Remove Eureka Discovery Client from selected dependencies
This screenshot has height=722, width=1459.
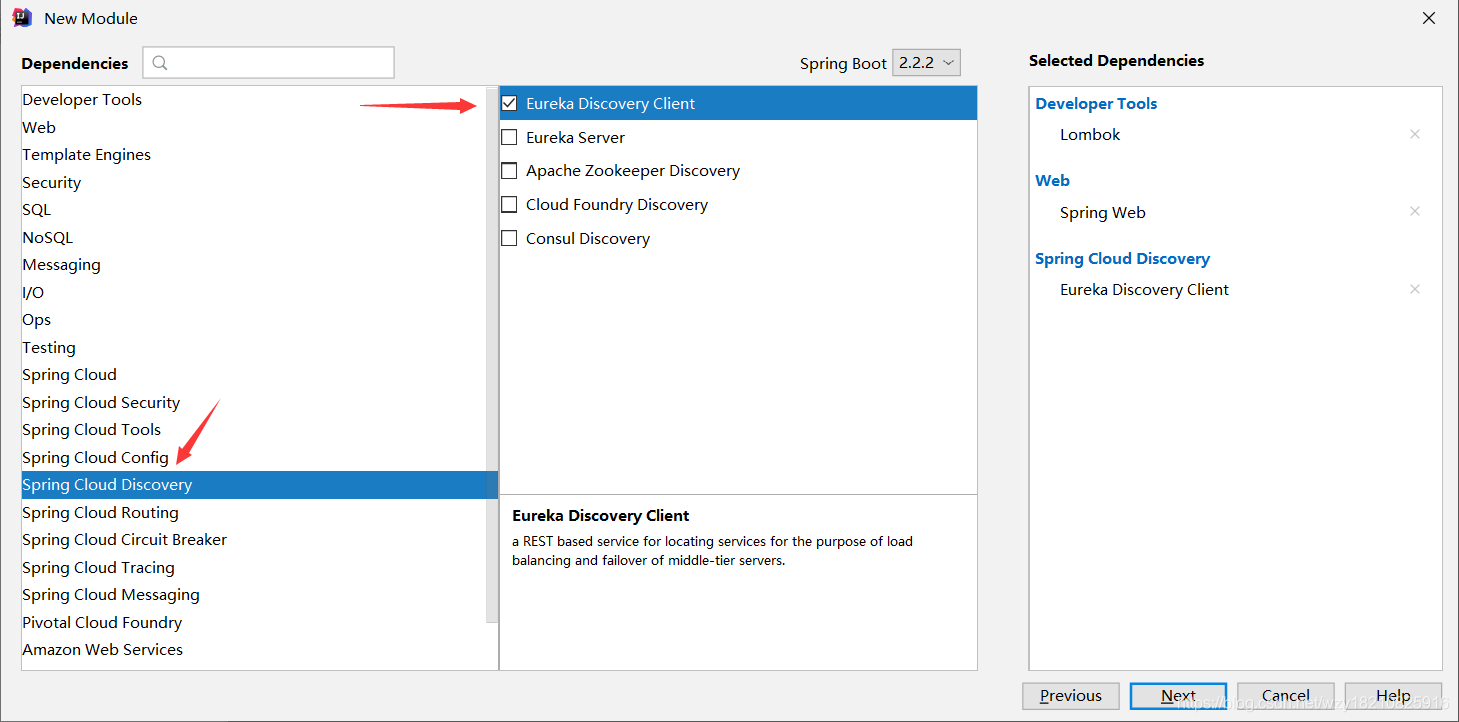[x=1414, y=289]
